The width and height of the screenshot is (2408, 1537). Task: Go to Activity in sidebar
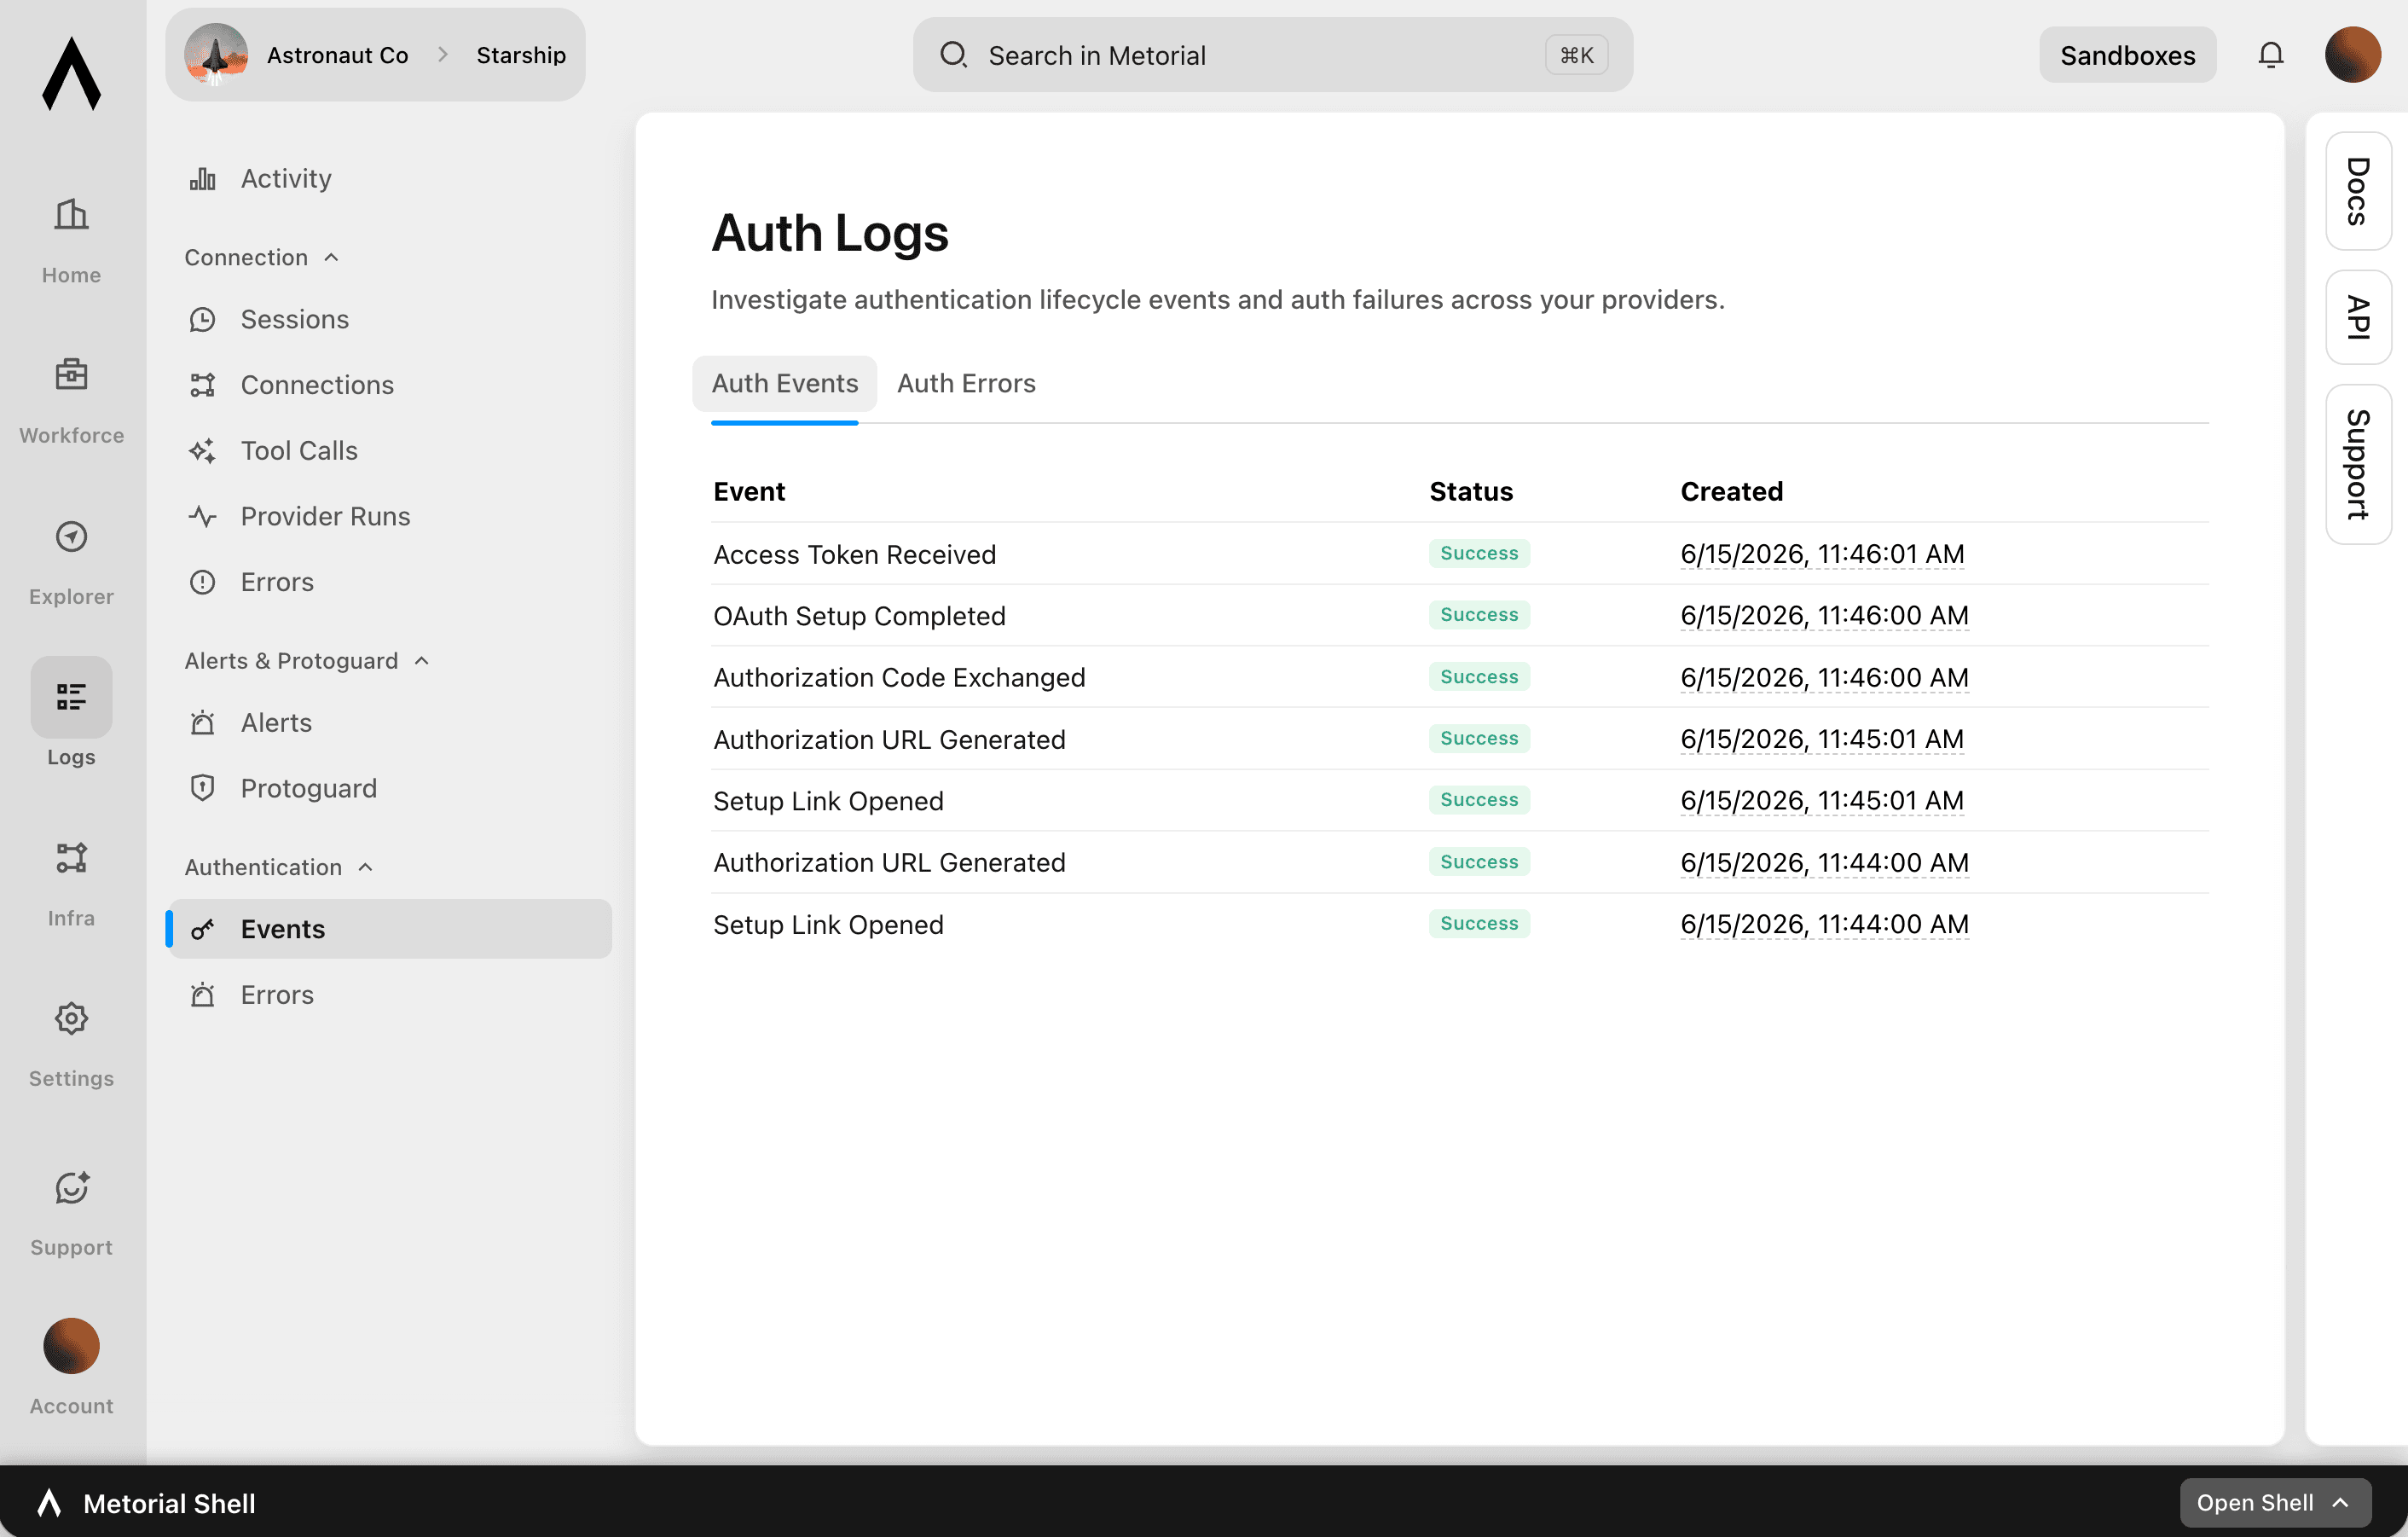click(390, 179)
